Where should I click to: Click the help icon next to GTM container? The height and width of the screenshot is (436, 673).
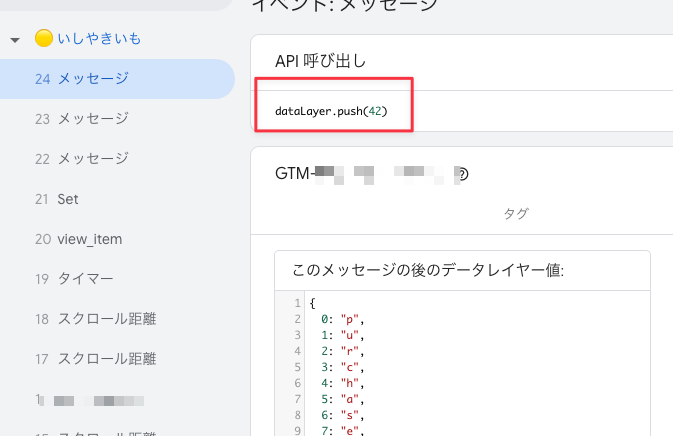pos(462,174)
